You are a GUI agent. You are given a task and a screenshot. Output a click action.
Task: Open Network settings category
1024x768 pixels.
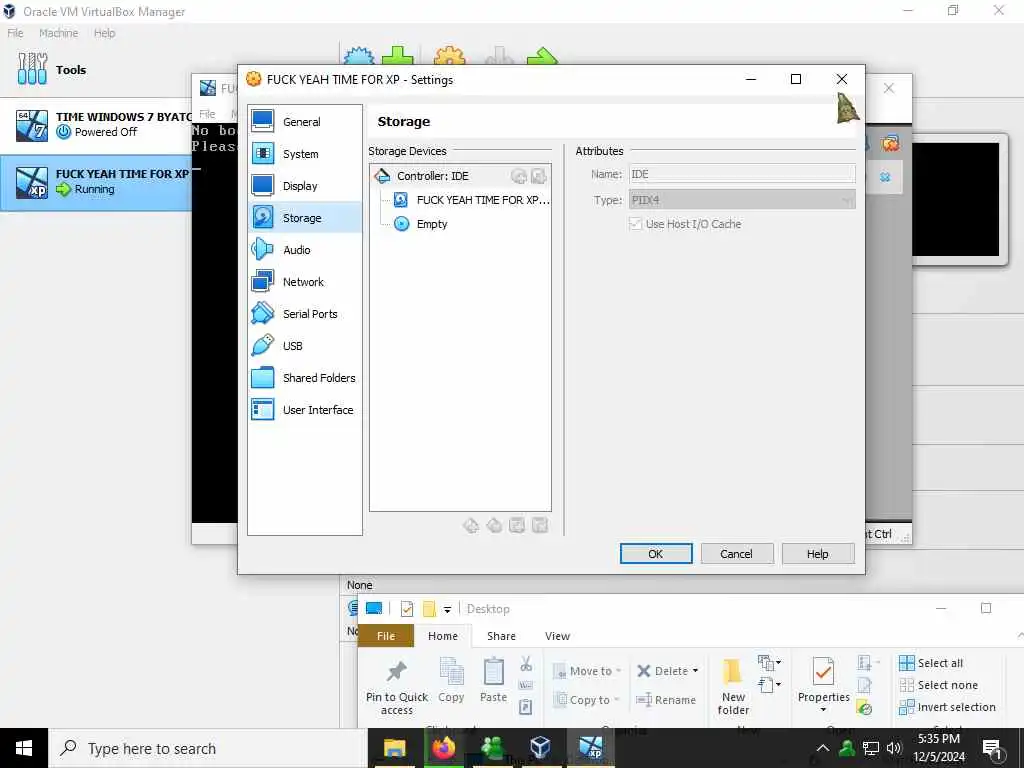tap(304, 281)
